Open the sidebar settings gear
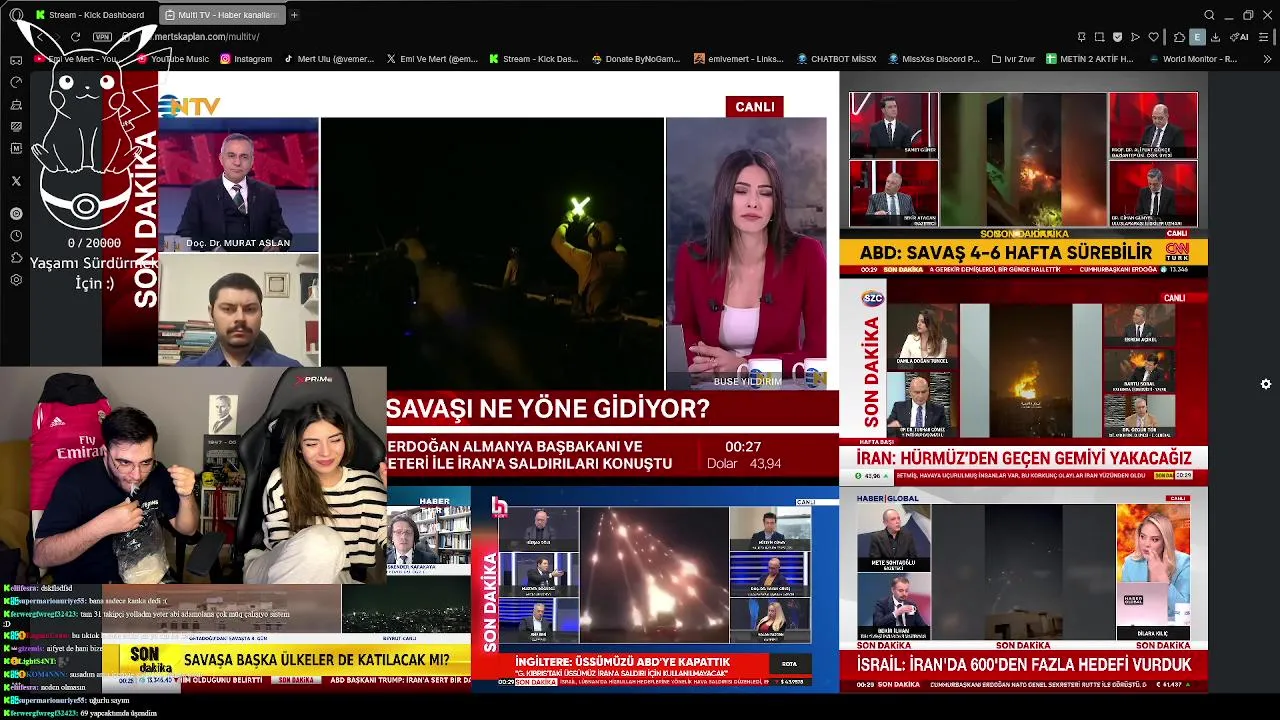 coord(16,280)
